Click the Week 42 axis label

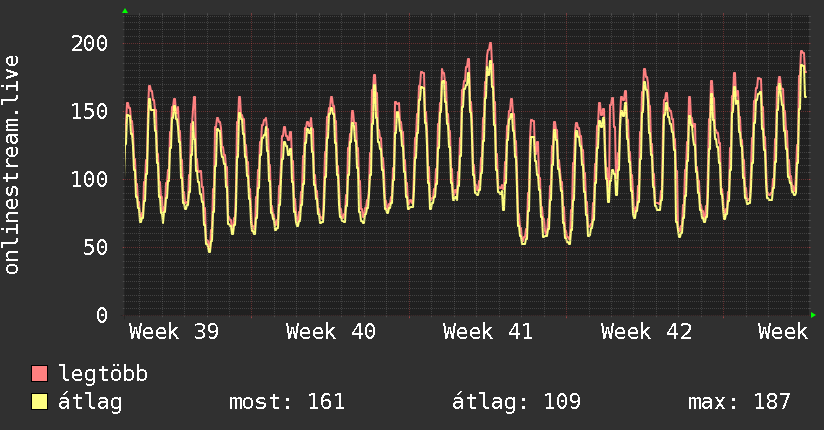click(x=646, y=332)
